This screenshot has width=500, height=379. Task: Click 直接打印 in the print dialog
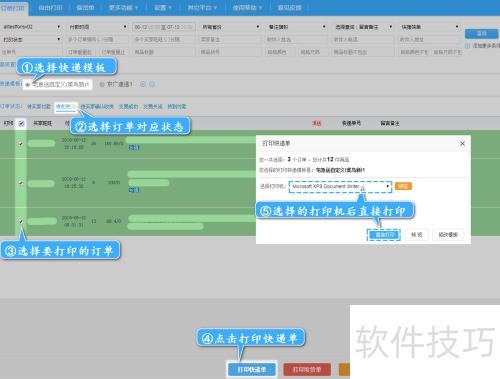[x=385, y=235]
